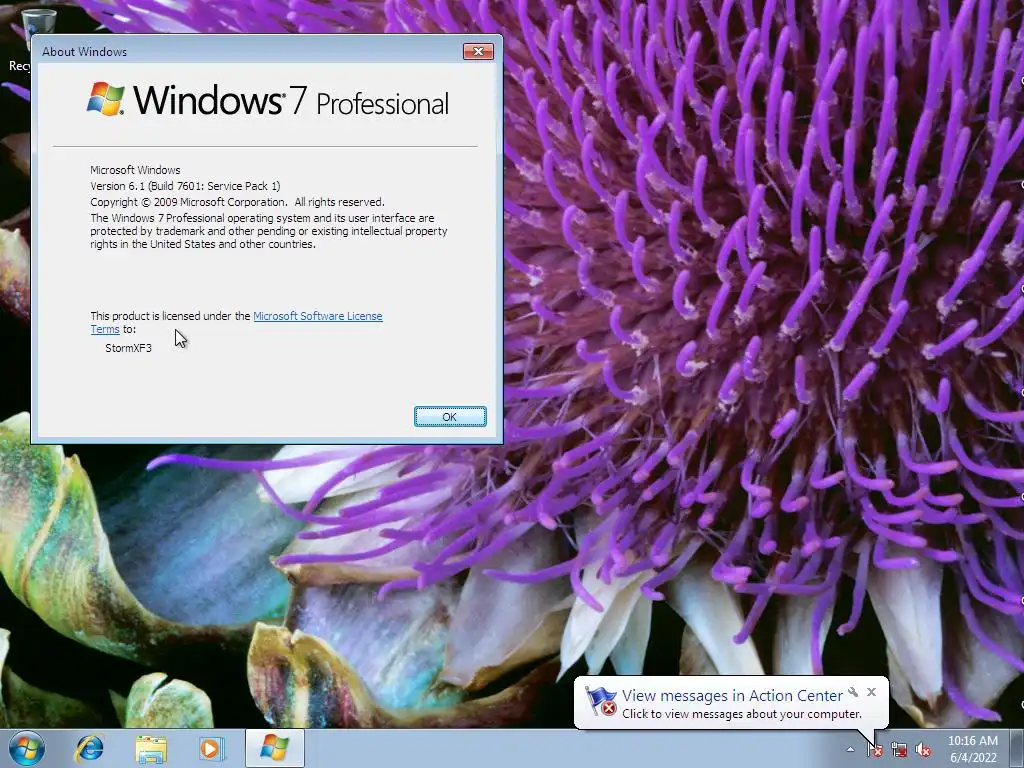
Task: Click the About Windows title bar
Action: click(248, 52)
